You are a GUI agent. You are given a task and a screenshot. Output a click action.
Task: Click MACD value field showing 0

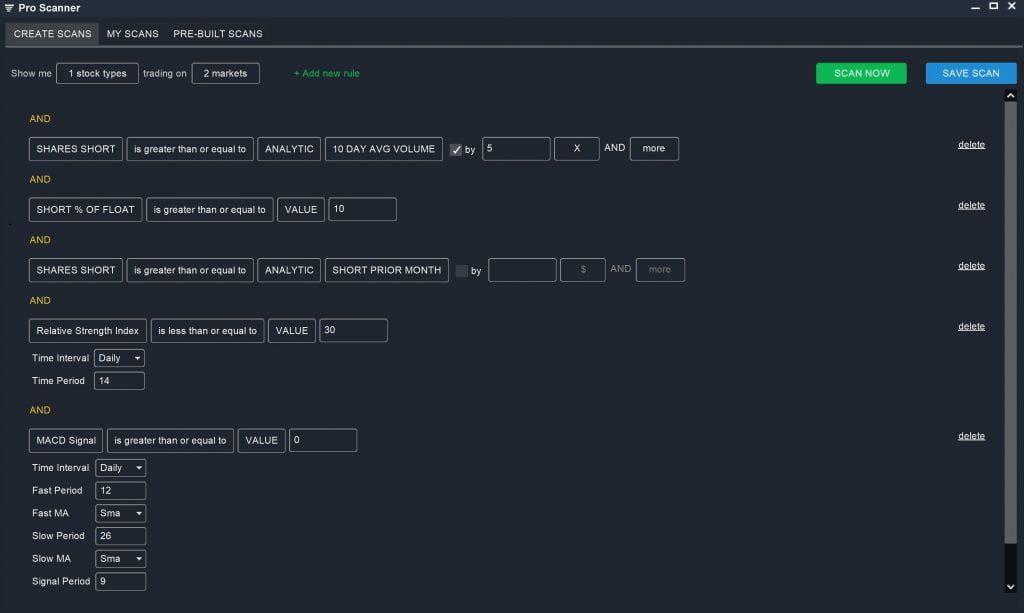pos(323,440)
